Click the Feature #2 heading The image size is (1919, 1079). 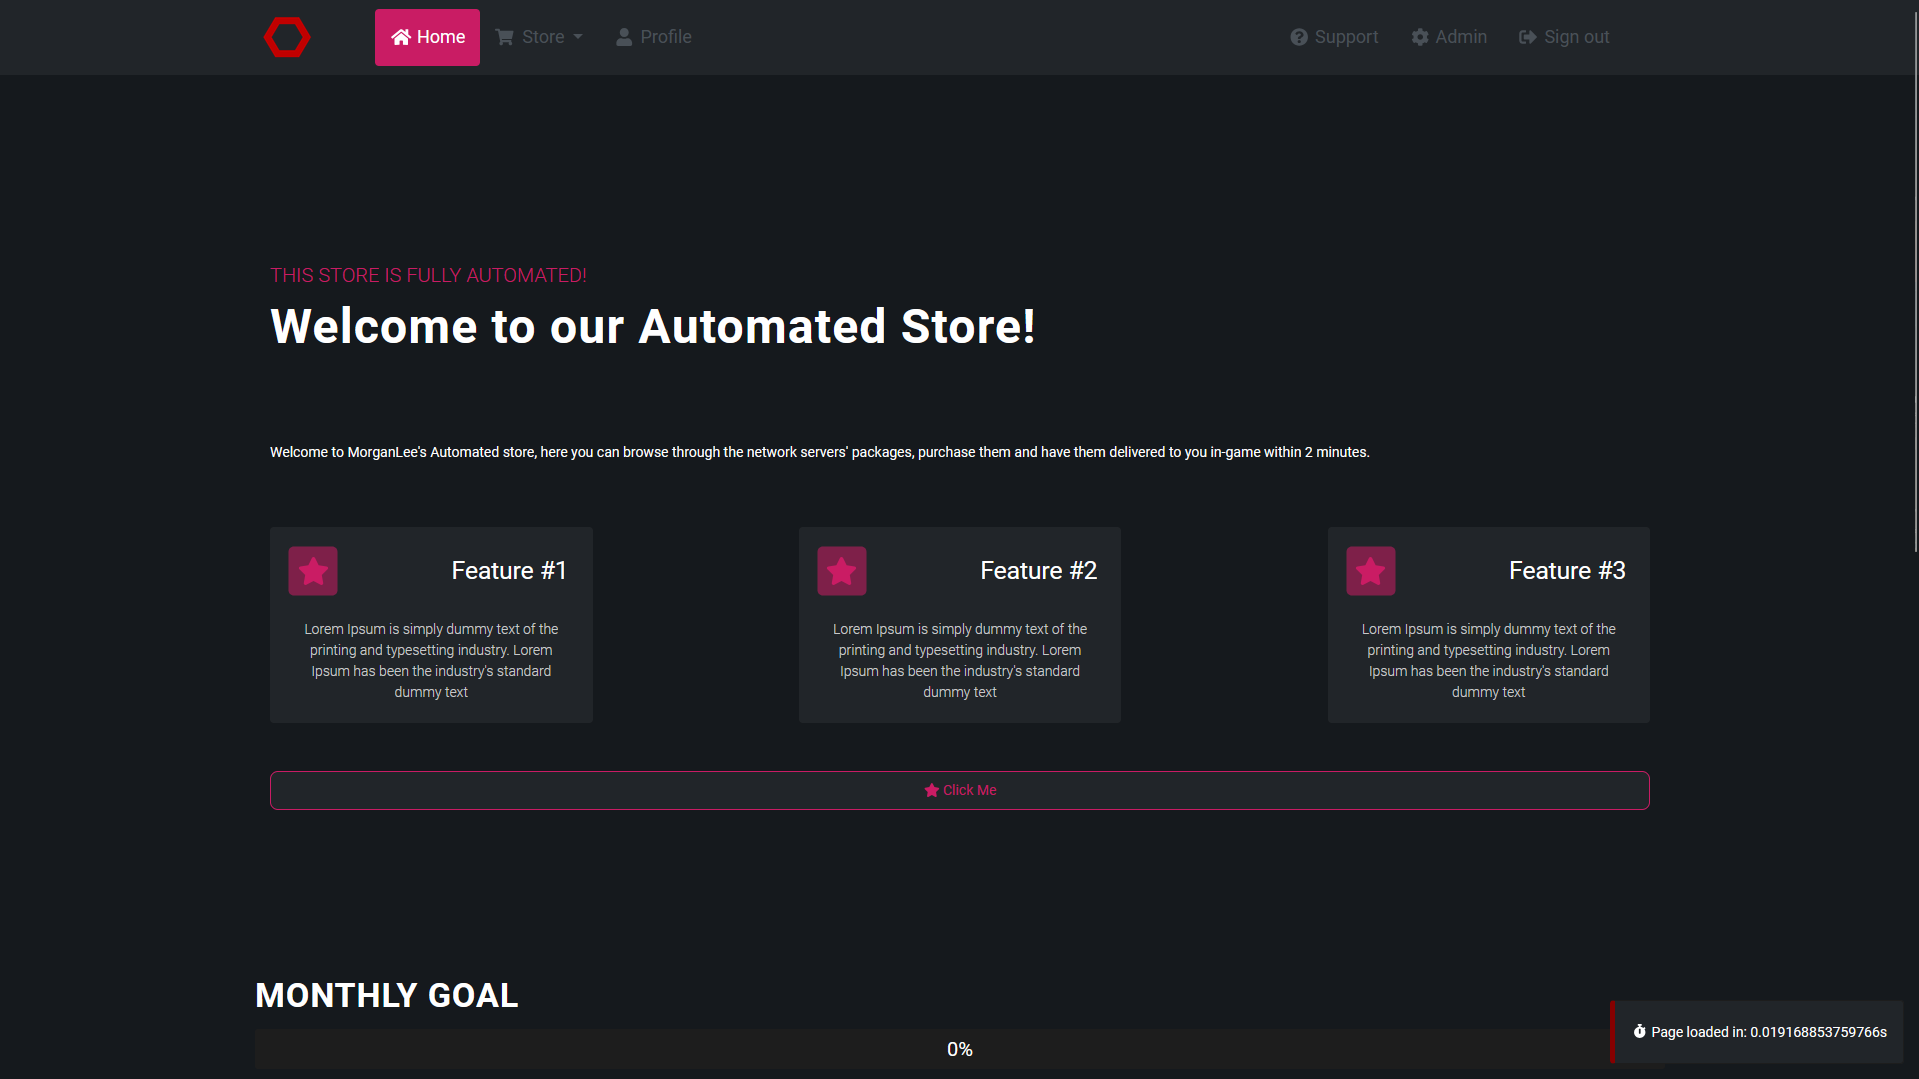[x=1038, y=571]
